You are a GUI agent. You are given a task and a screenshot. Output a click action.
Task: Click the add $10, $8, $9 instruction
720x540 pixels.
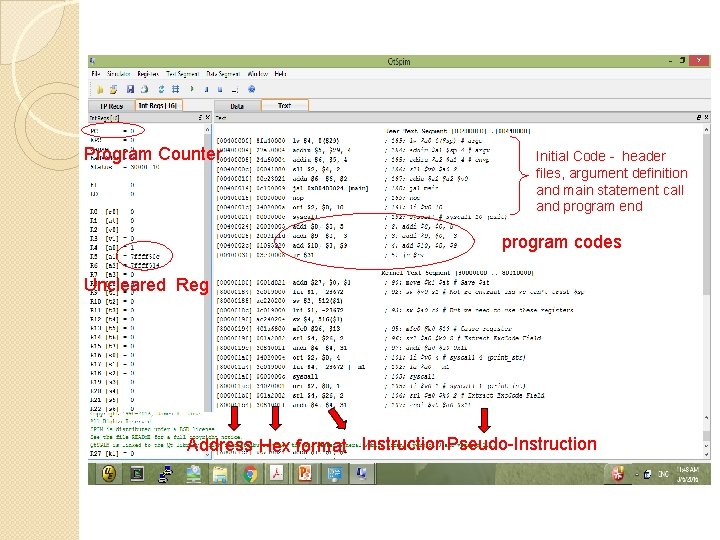[x=320, y=246]
